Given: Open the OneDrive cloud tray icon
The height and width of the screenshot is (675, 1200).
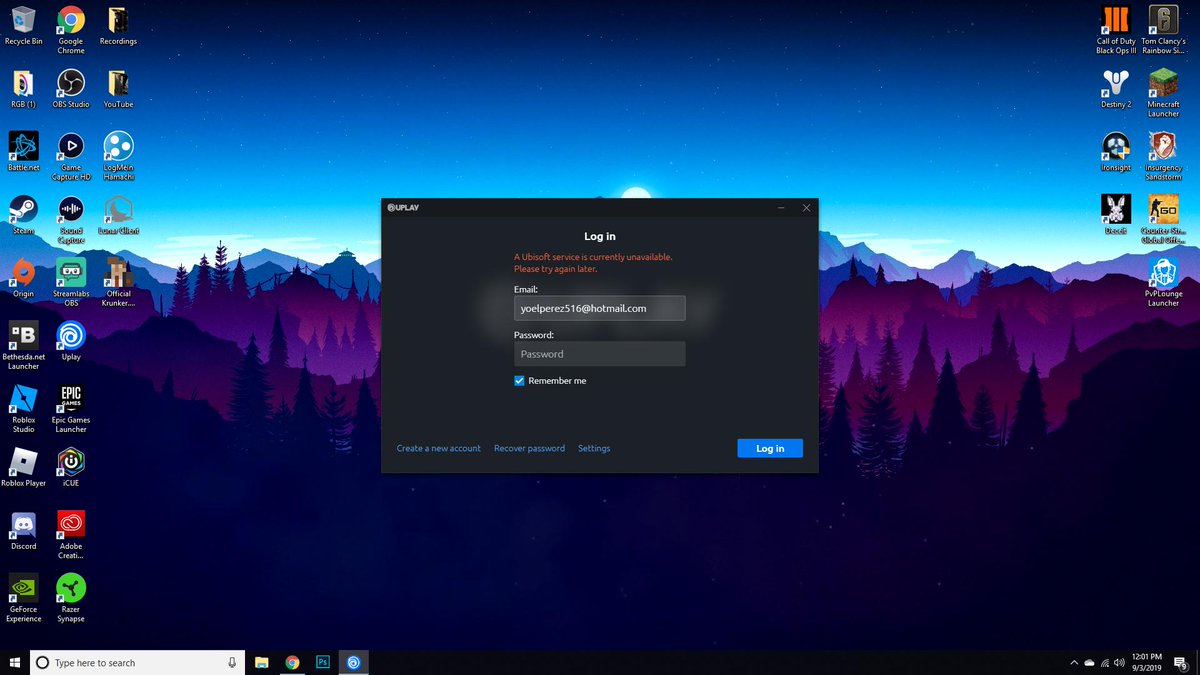Looking at the screenshot, I should [x=1089, y=662].
